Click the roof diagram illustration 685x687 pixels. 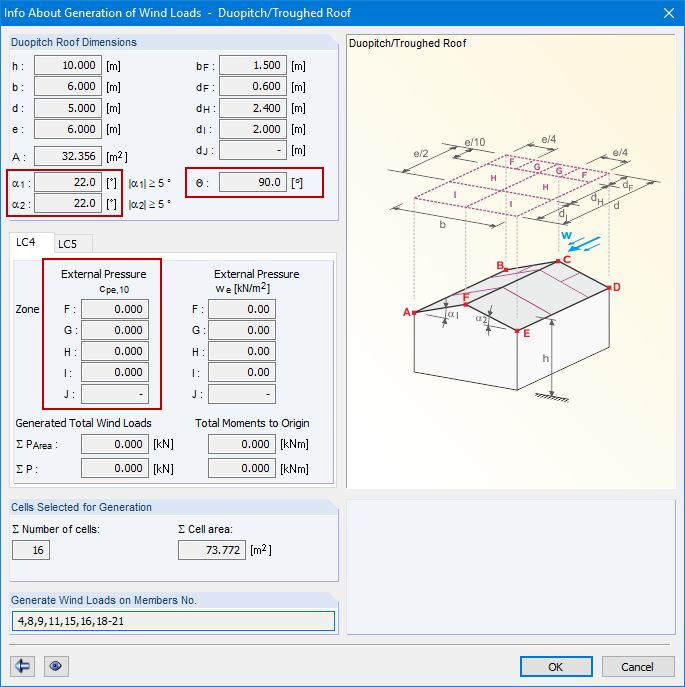click(x=522, y=269)
